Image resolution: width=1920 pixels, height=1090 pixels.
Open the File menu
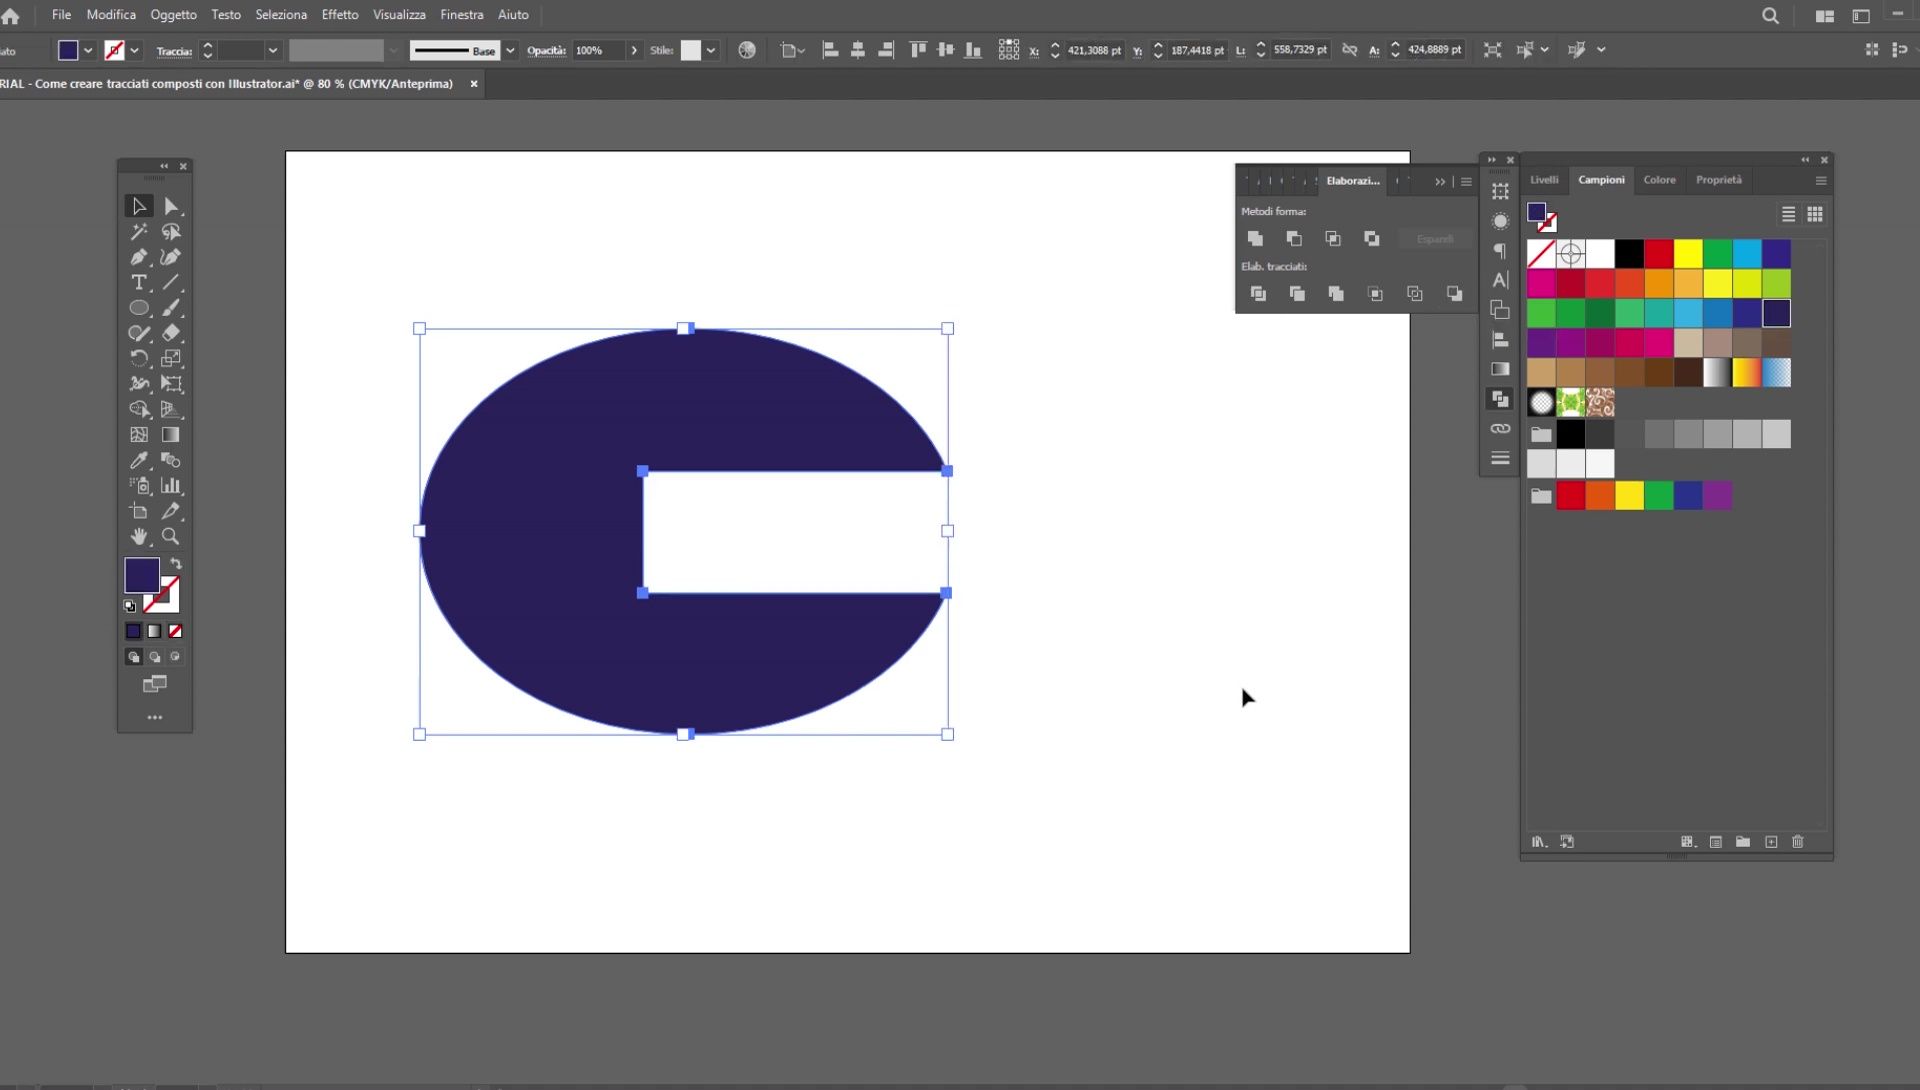(x=61, y=15)
